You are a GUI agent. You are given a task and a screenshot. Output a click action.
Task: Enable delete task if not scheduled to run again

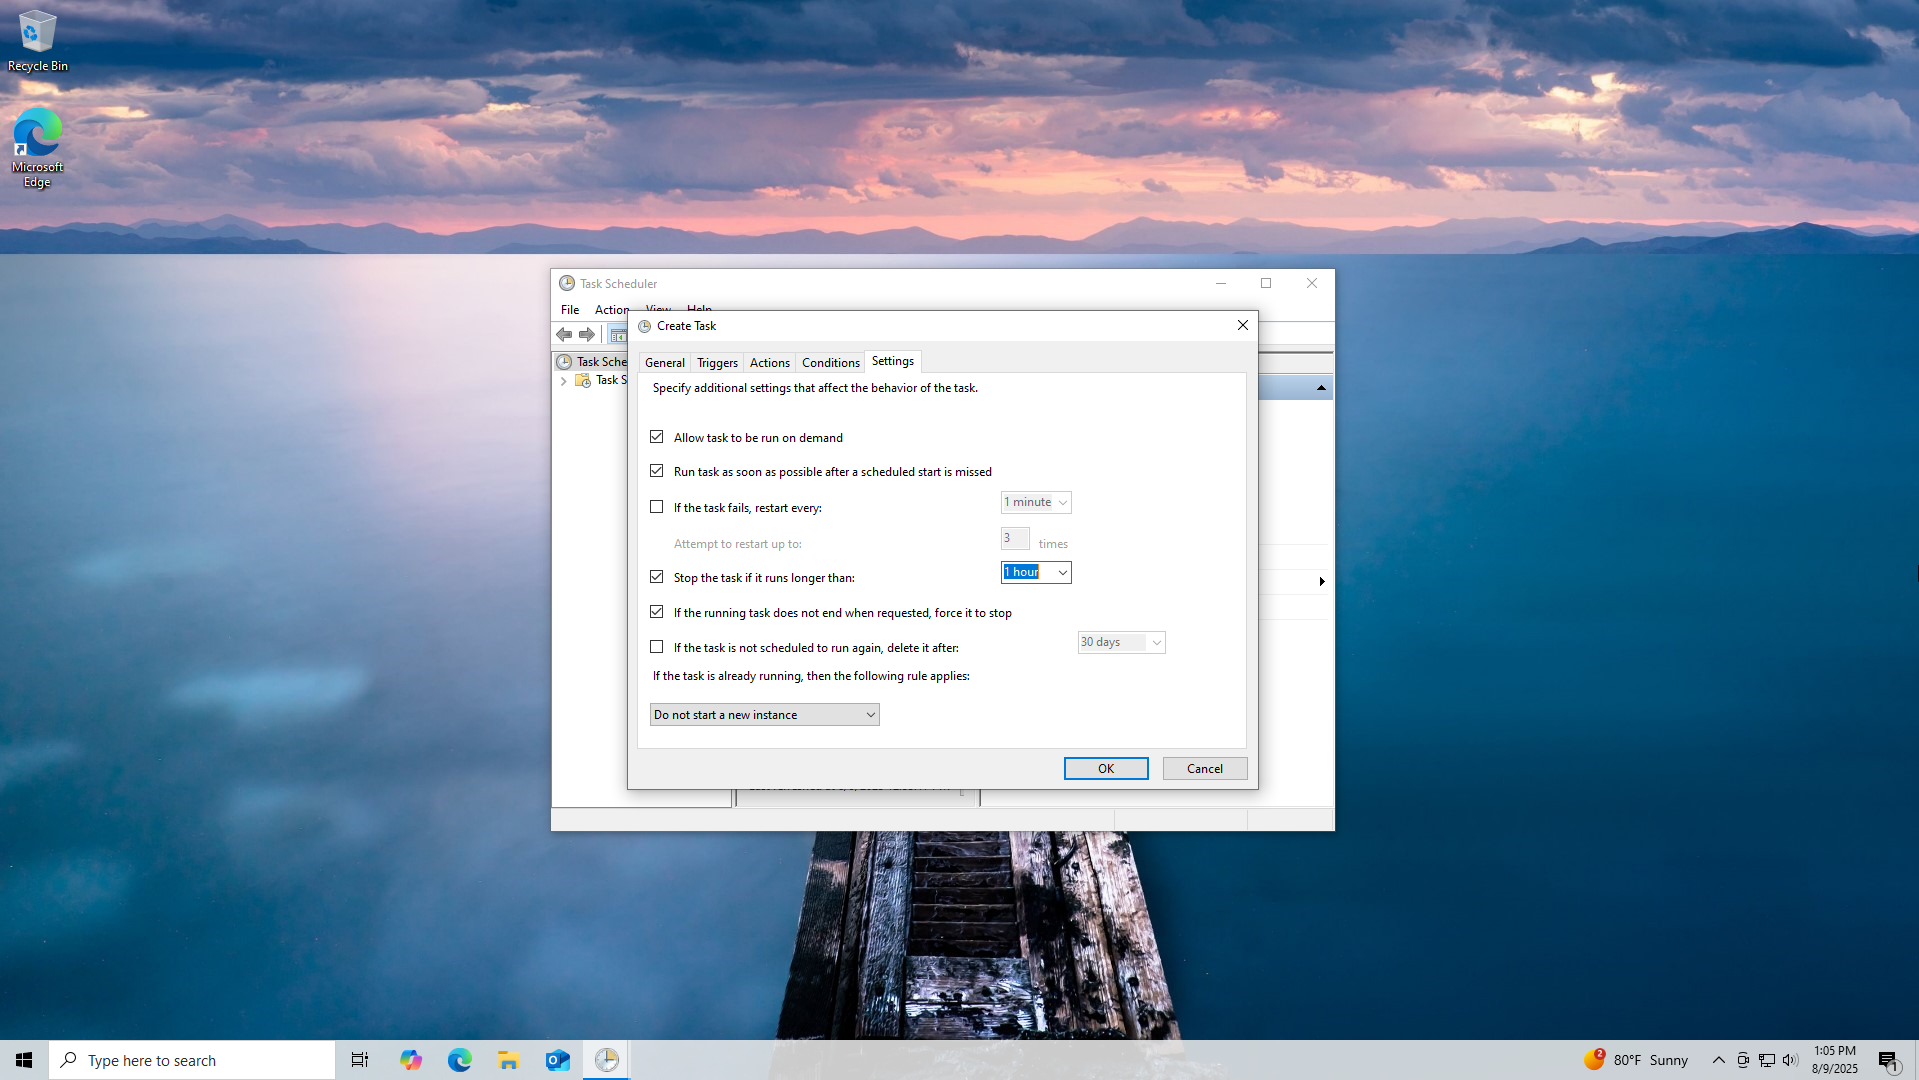657,647
